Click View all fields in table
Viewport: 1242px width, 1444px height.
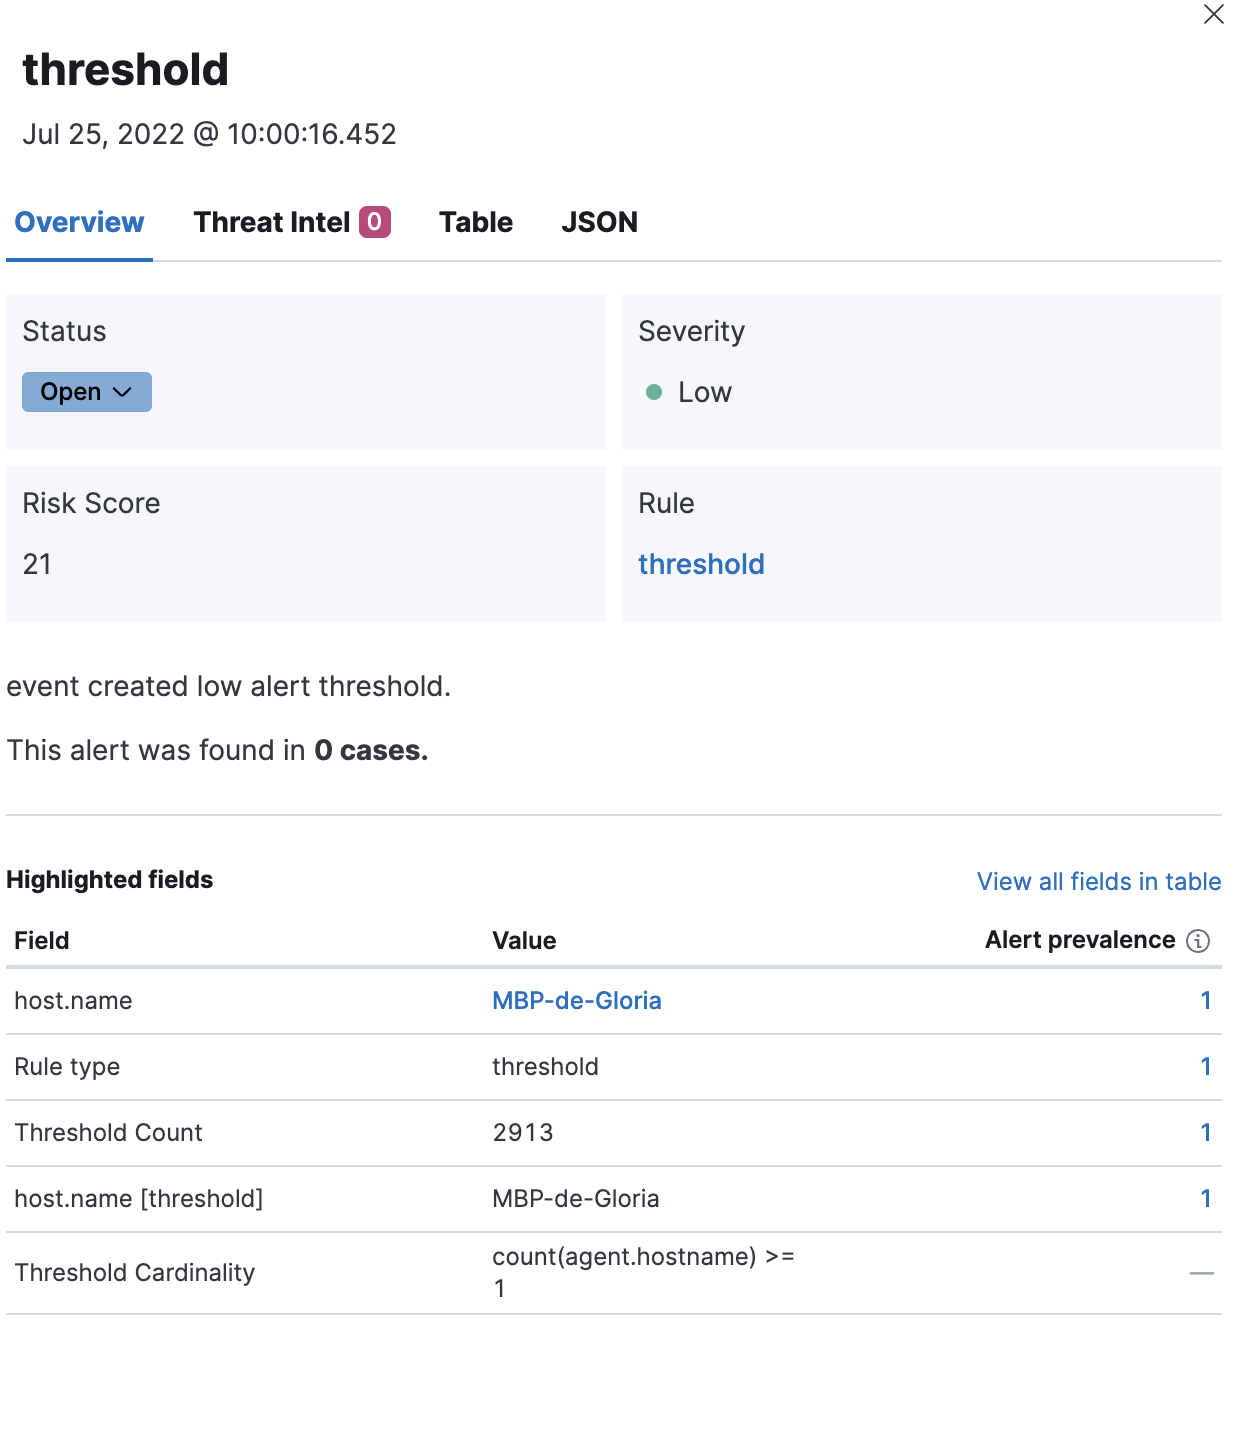pos(1097,881)
